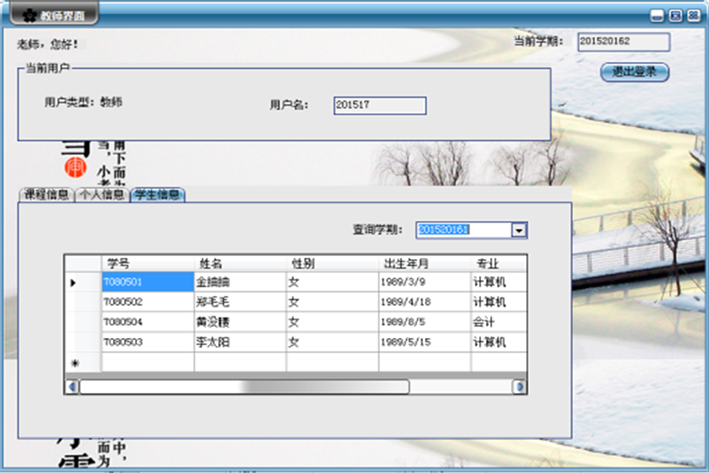
Task: Click the 用户名 field showing 201517
Action: tap(379, 105)
